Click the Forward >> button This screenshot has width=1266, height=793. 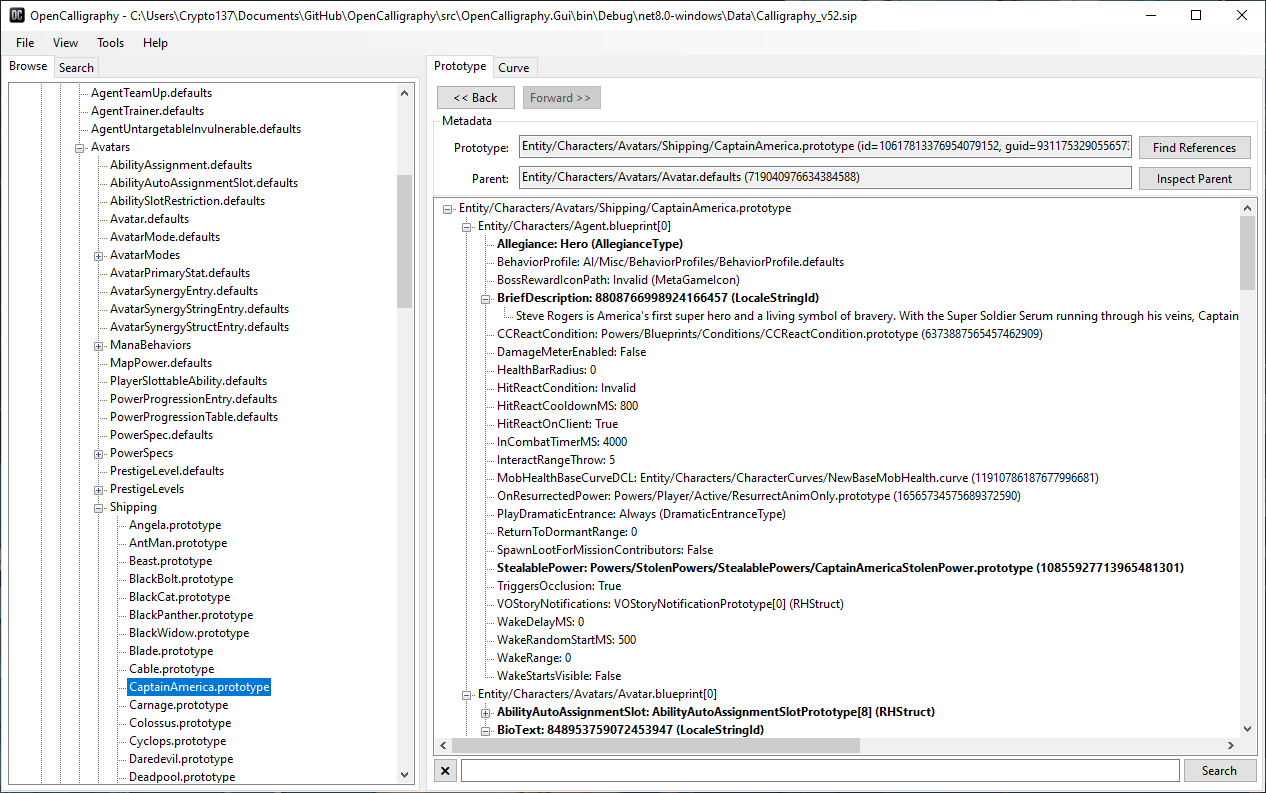coord(560,98)
